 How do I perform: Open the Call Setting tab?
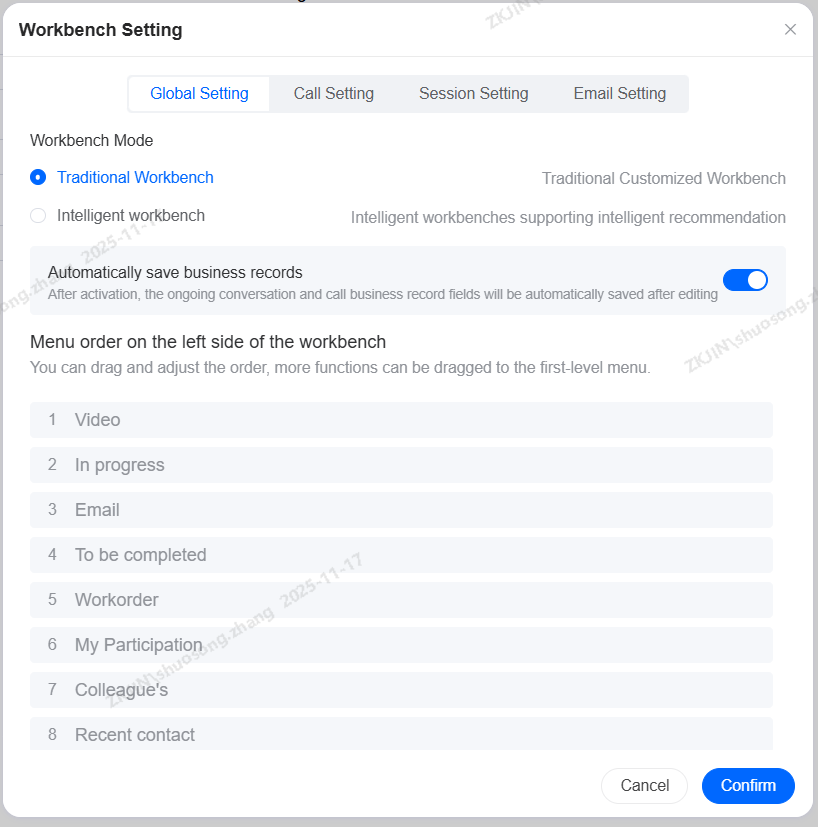click(334, 94)
